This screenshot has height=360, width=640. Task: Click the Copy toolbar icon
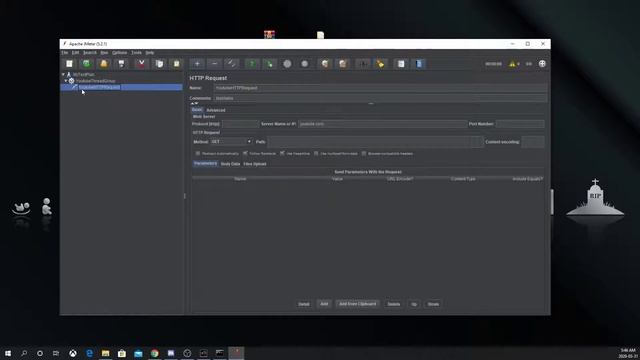tap(159, 64)
